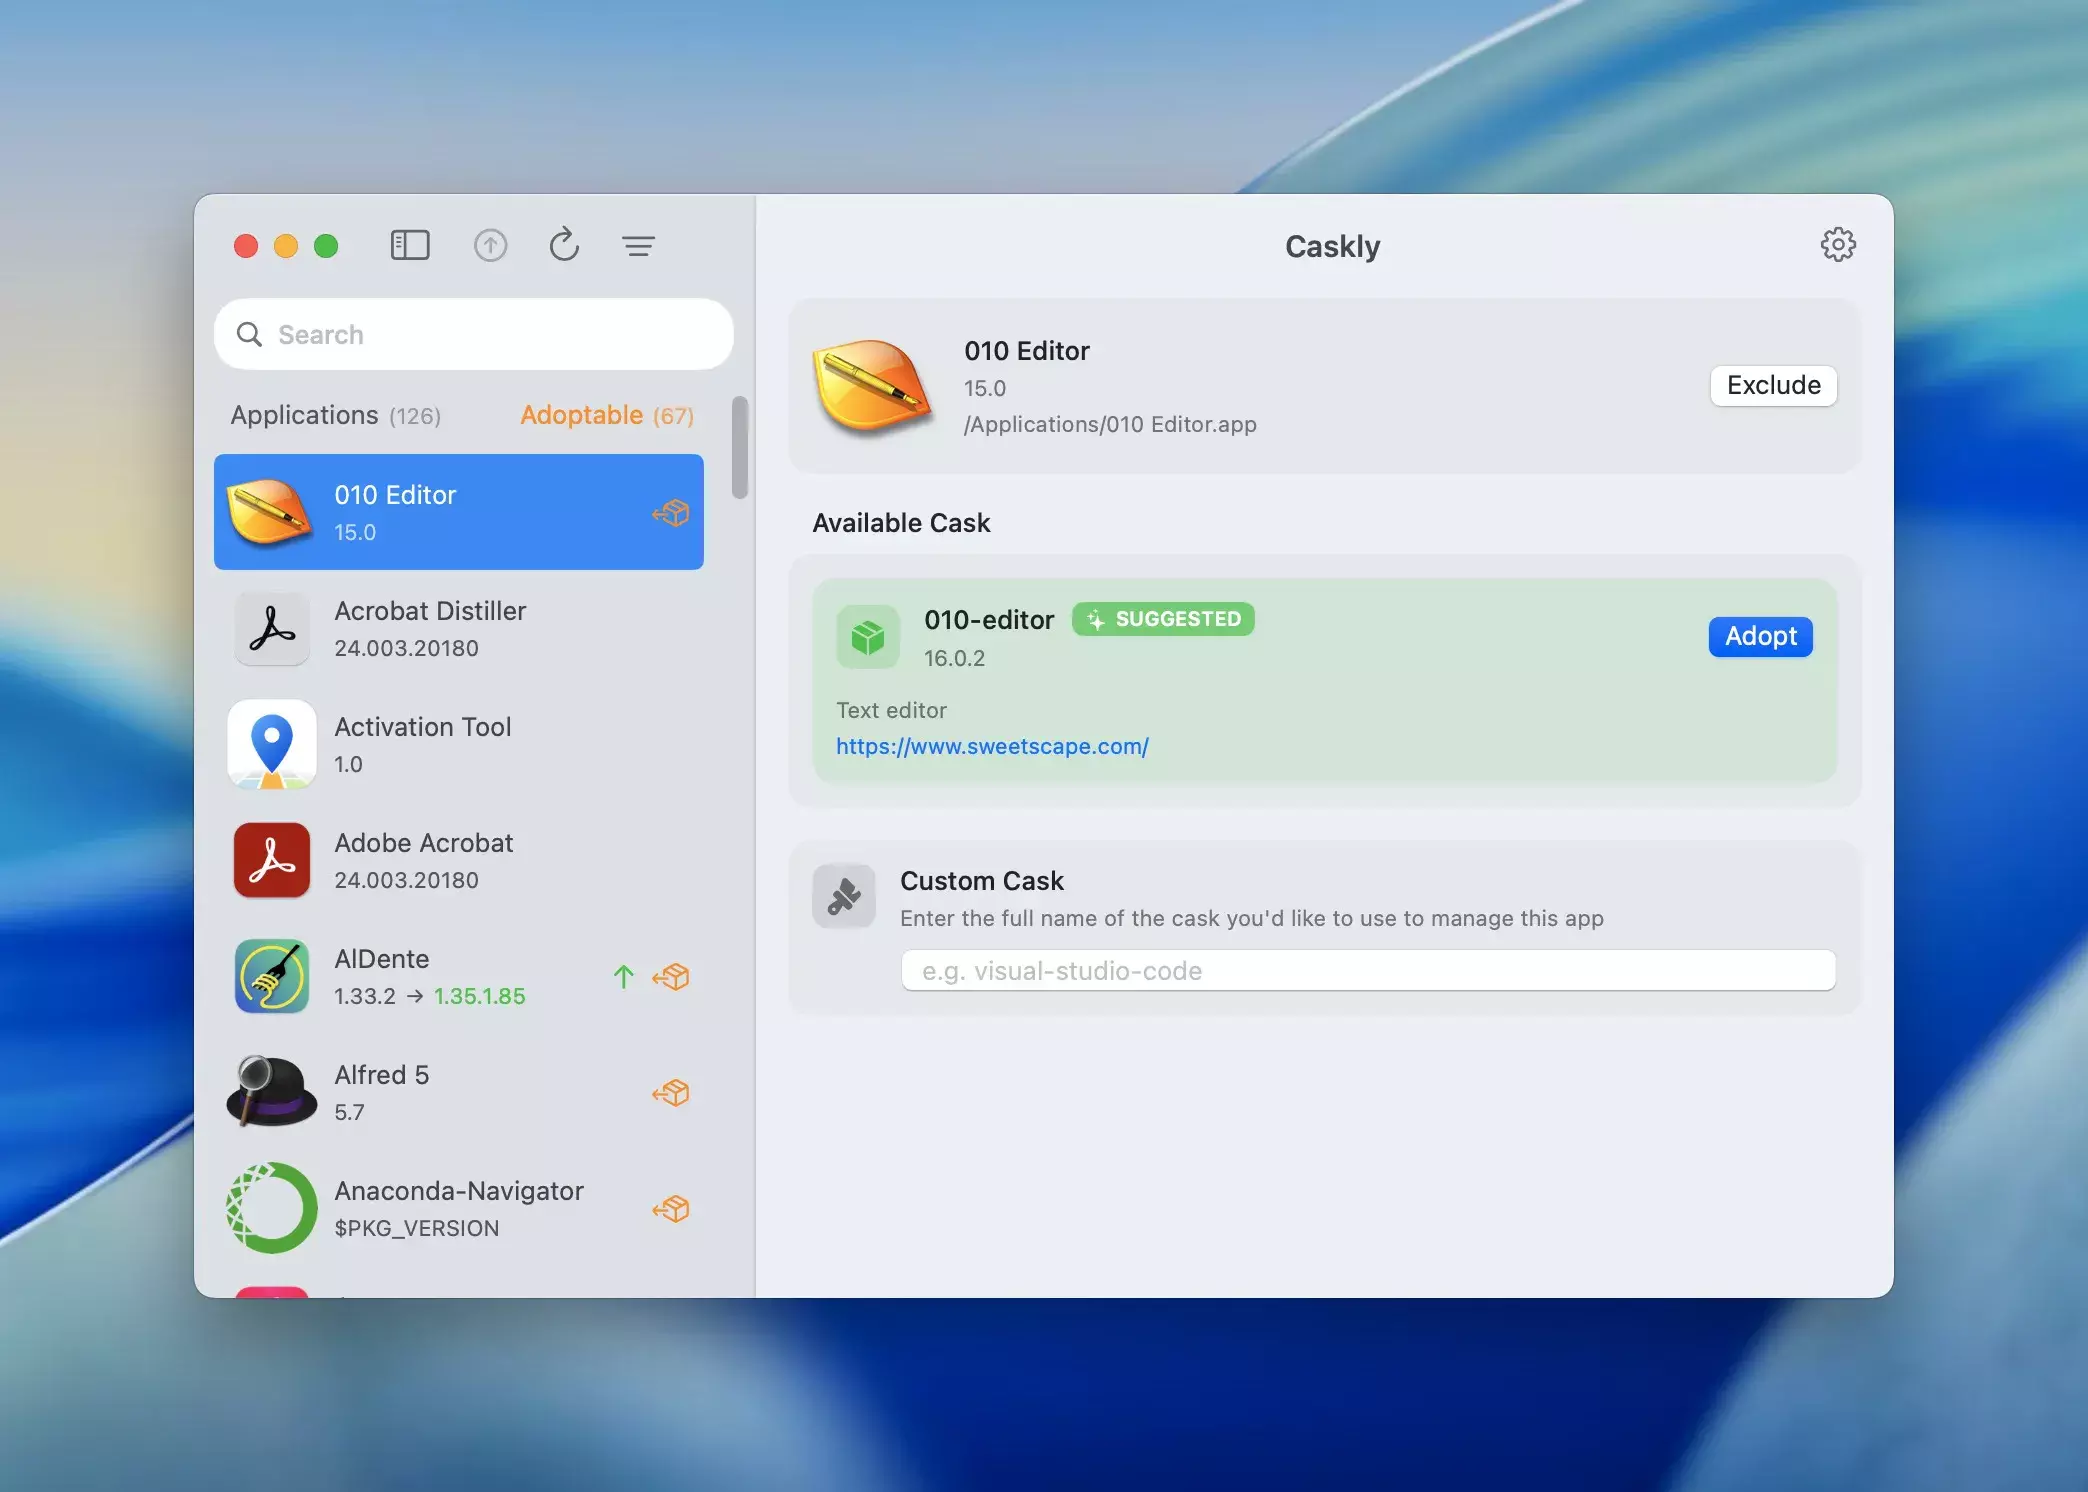This screenshot has width=2088, height=1492.
Task: Focus the custom cask name field
Action: 1367,971
